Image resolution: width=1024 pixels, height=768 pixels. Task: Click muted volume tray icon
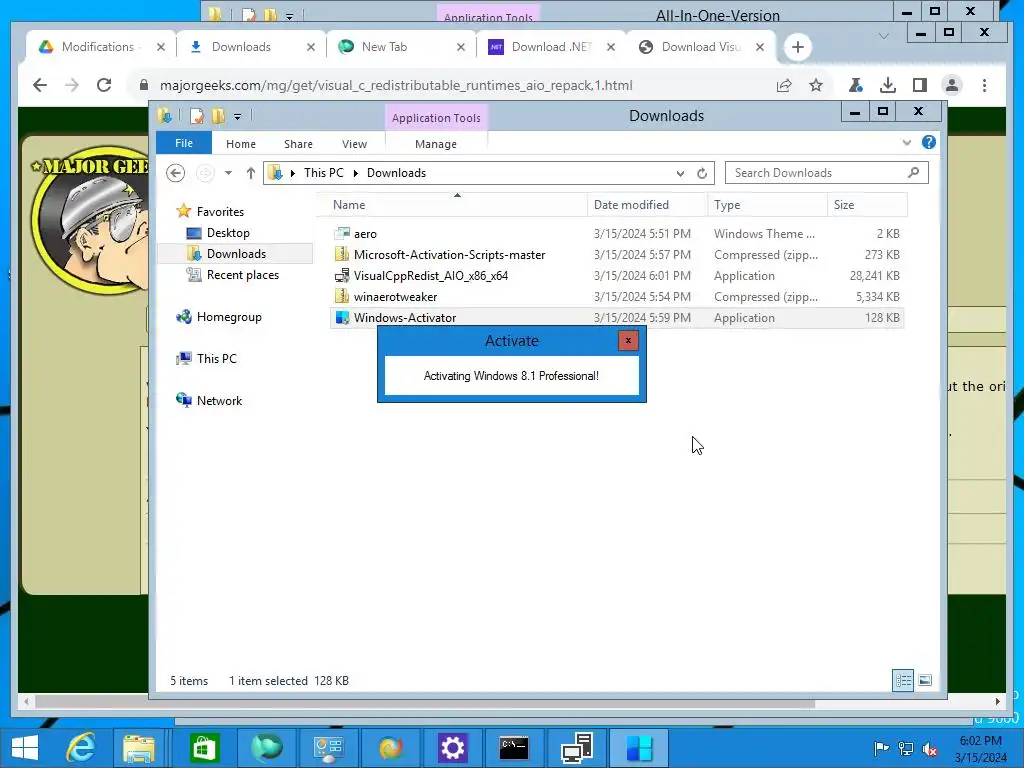pyautogui.click(x=930, y=748)
